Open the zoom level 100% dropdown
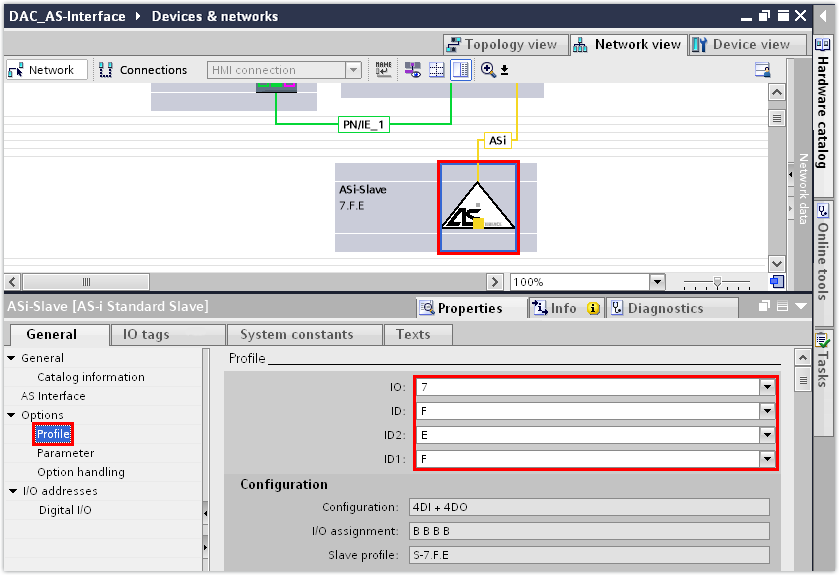Image resolution: width=839 pixels, height=575 pixels. coord(657,282)
